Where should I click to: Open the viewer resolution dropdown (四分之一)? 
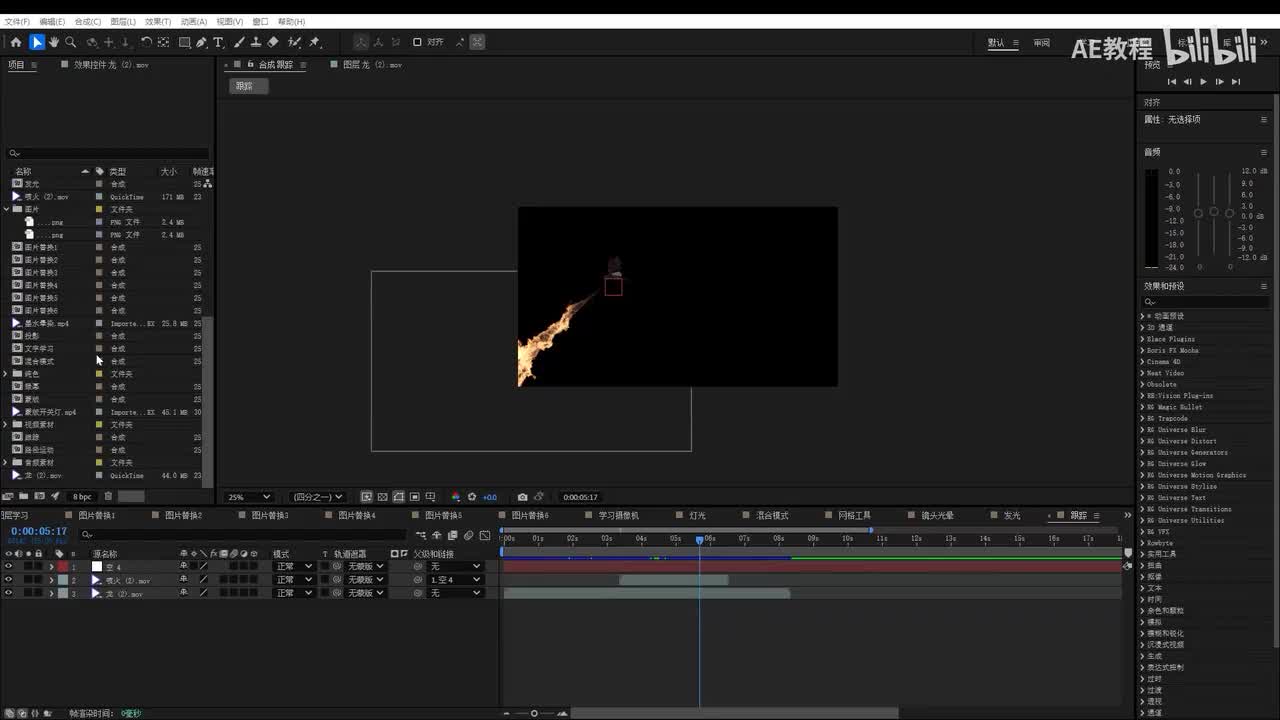(x=317, y=497)
